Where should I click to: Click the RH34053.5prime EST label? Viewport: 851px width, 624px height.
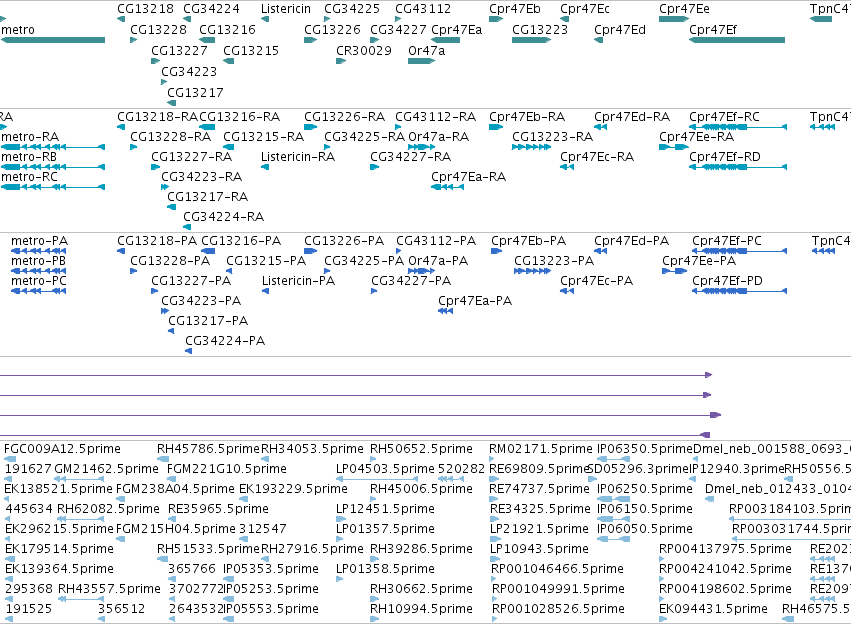312,449
